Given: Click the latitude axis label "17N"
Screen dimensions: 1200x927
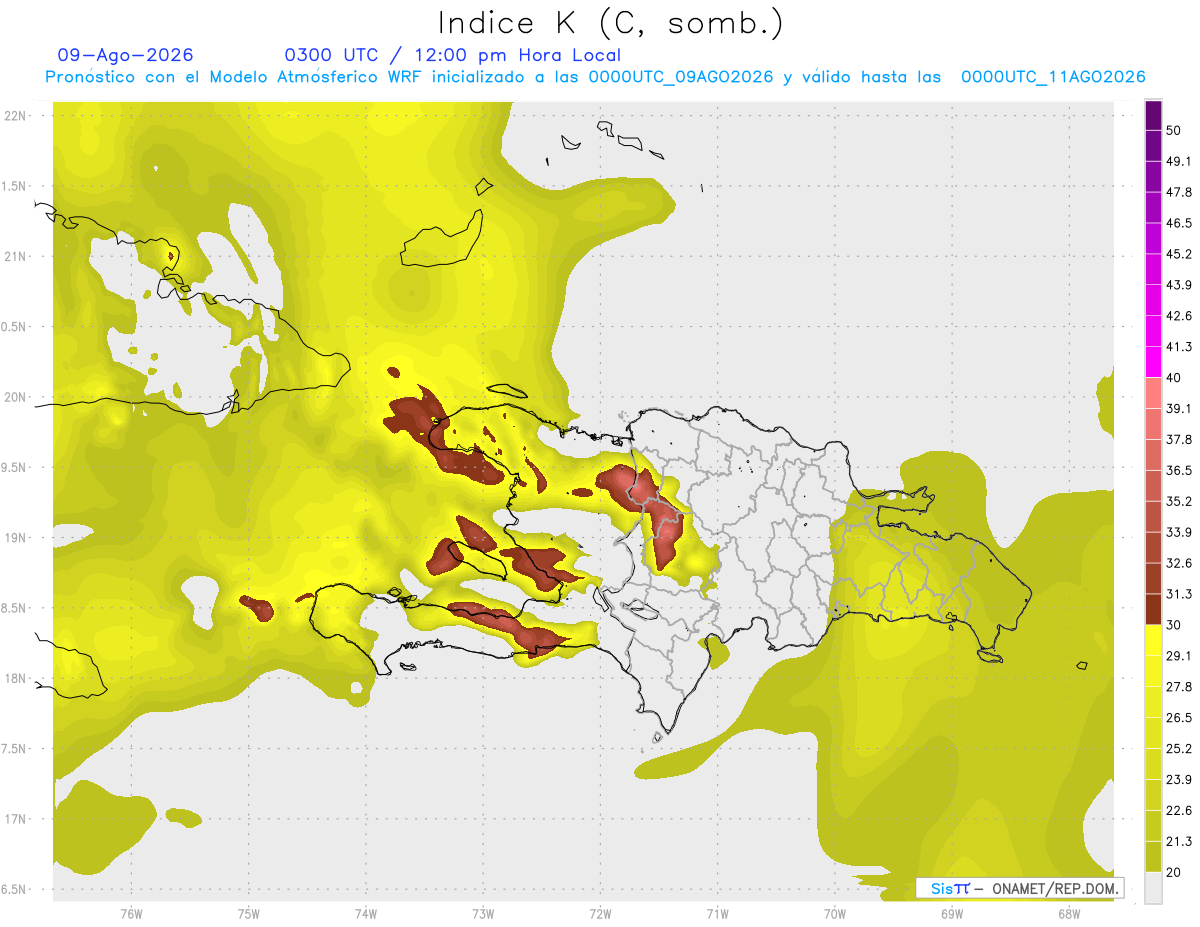Looking at the screenshot, I should click(16, 819).
